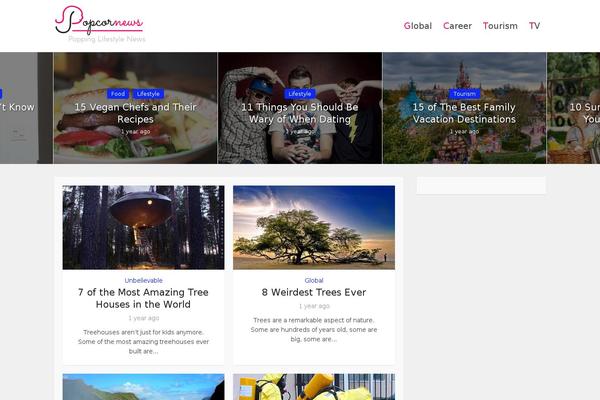The image size is (600, 400).
Task: Open the TV menu item
Action: (x=534, y=26)
